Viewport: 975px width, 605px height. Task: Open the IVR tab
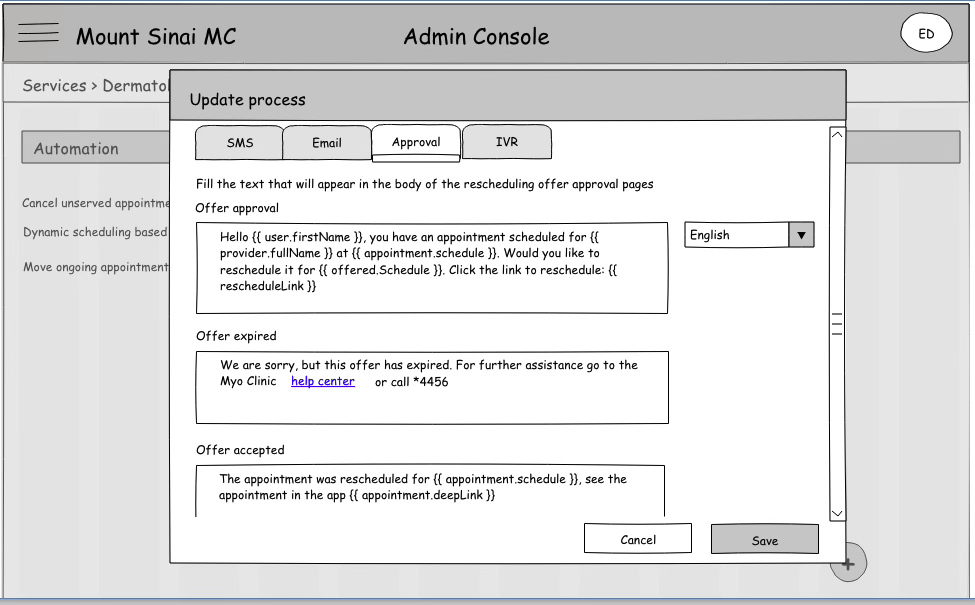[x=507, y=142]
